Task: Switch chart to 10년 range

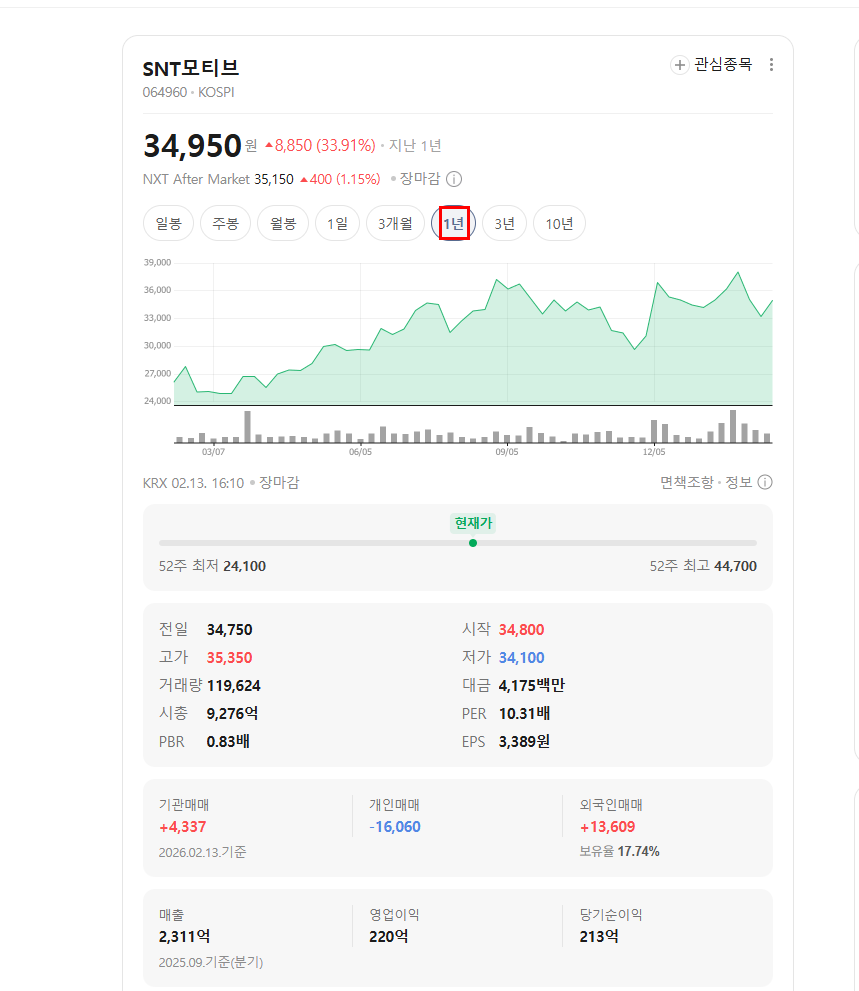Action: 559,224
